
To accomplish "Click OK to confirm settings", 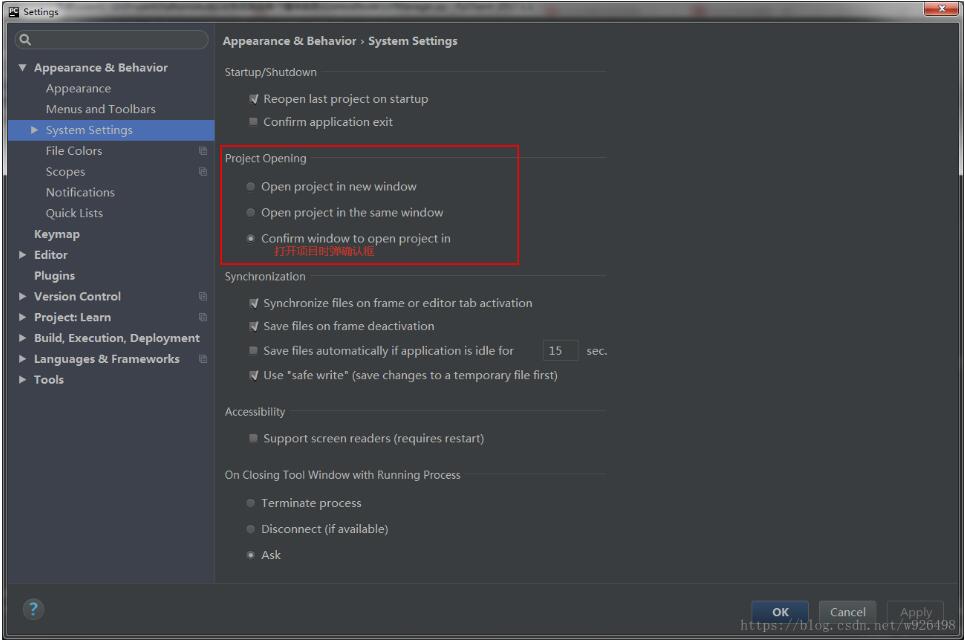I will pos(780,612).
